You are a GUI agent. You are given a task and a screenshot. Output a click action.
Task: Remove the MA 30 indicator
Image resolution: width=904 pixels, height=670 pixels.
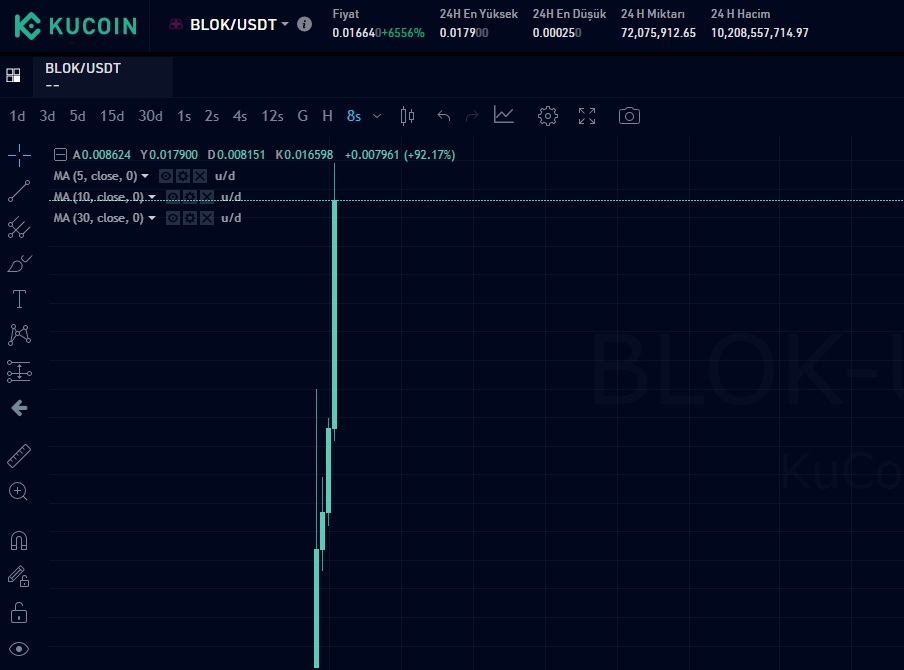pyautogui.click(x=207, y=218)
